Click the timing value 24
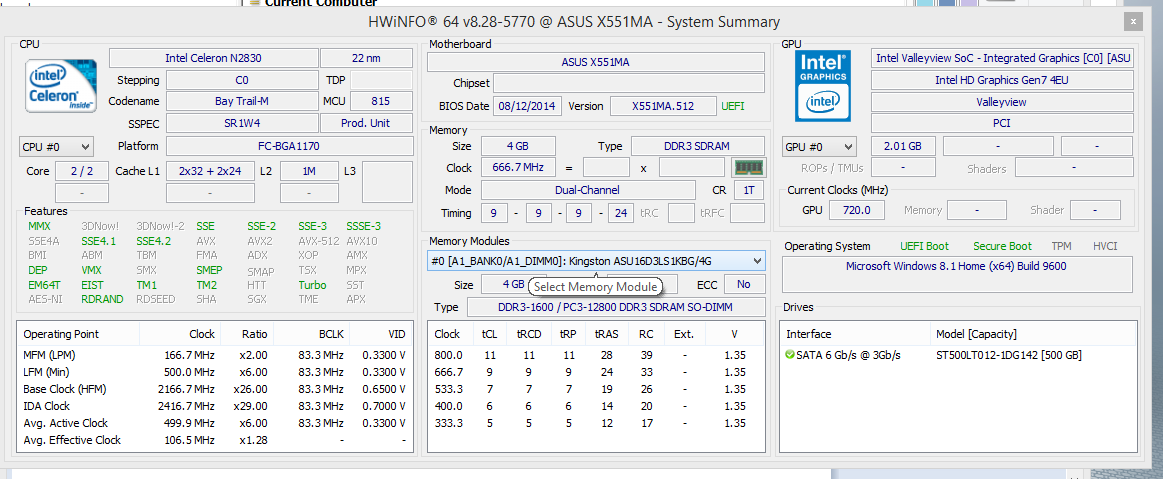The width and height of the screenshot is (1163, 479). (x=620, y=213)
